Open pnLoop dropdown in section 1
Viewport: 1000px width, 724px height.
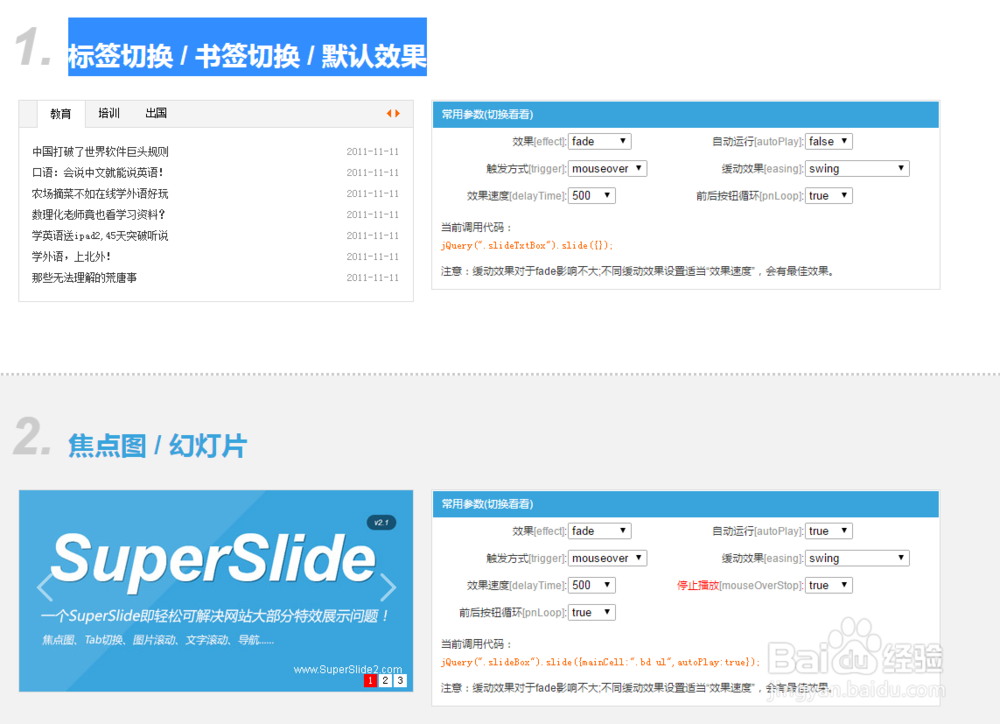(x=829, y=195)
